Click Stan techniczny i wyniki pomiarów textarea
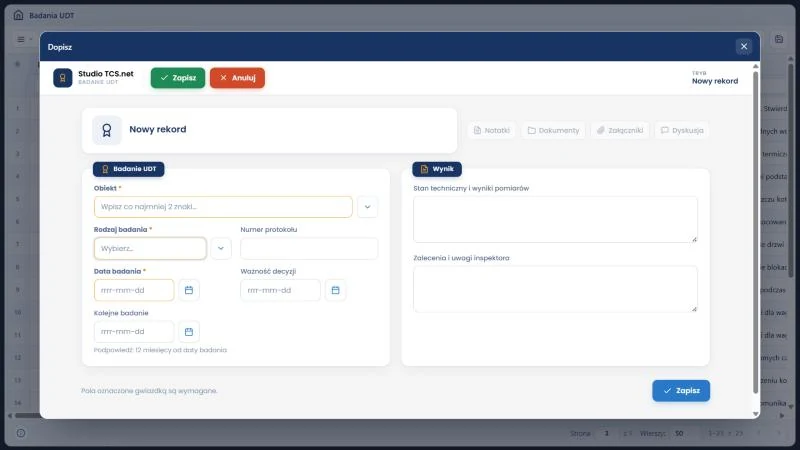Viewport: 800px width, 450px height. [555, 219]
